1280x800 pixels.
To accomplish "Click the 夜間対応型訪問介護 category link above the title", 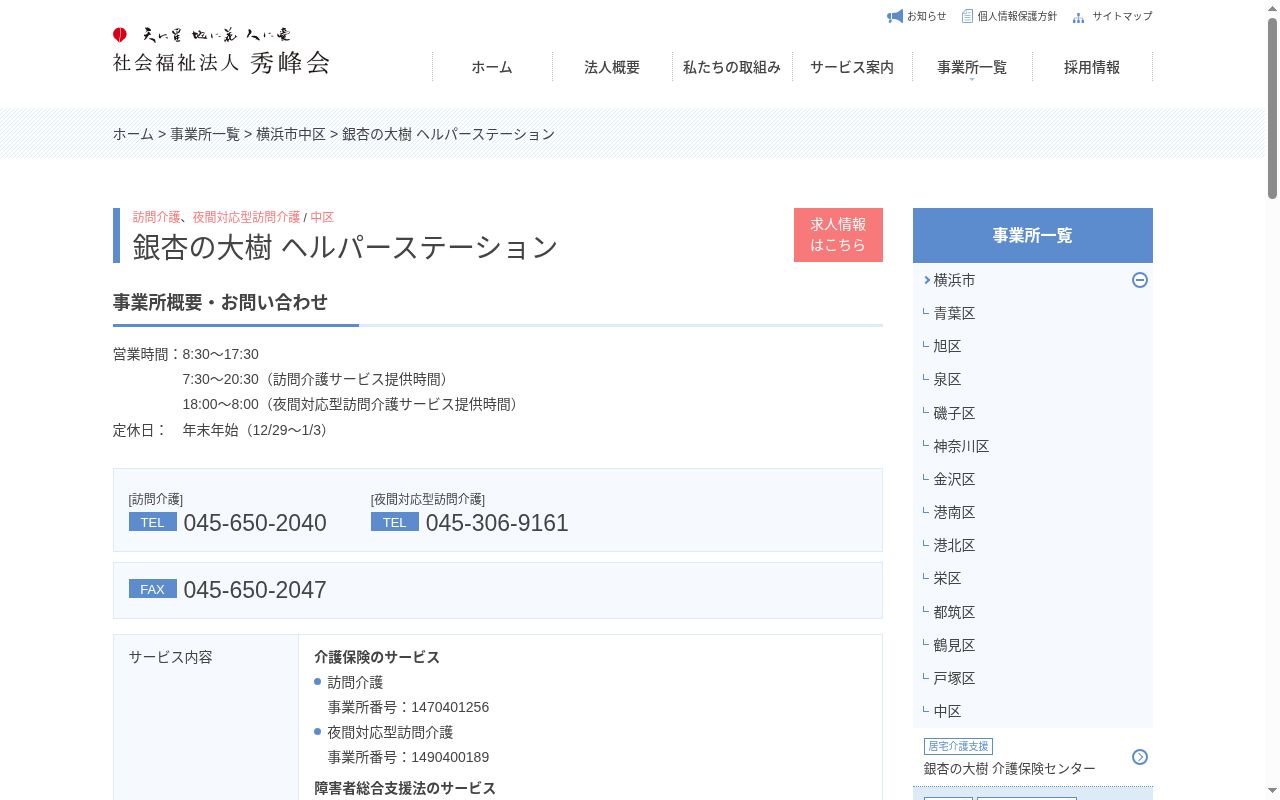I will click(x=246, y=217).
